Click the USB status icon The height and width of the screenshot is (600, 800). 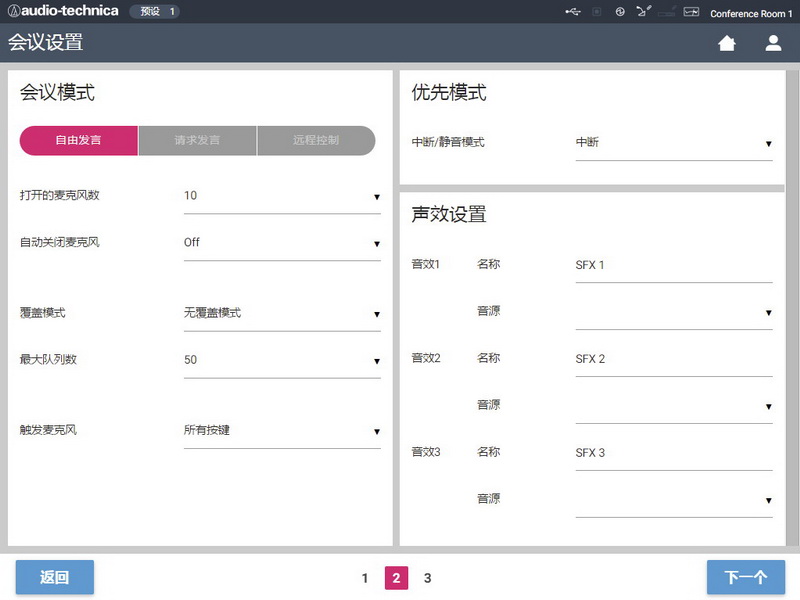572,12
